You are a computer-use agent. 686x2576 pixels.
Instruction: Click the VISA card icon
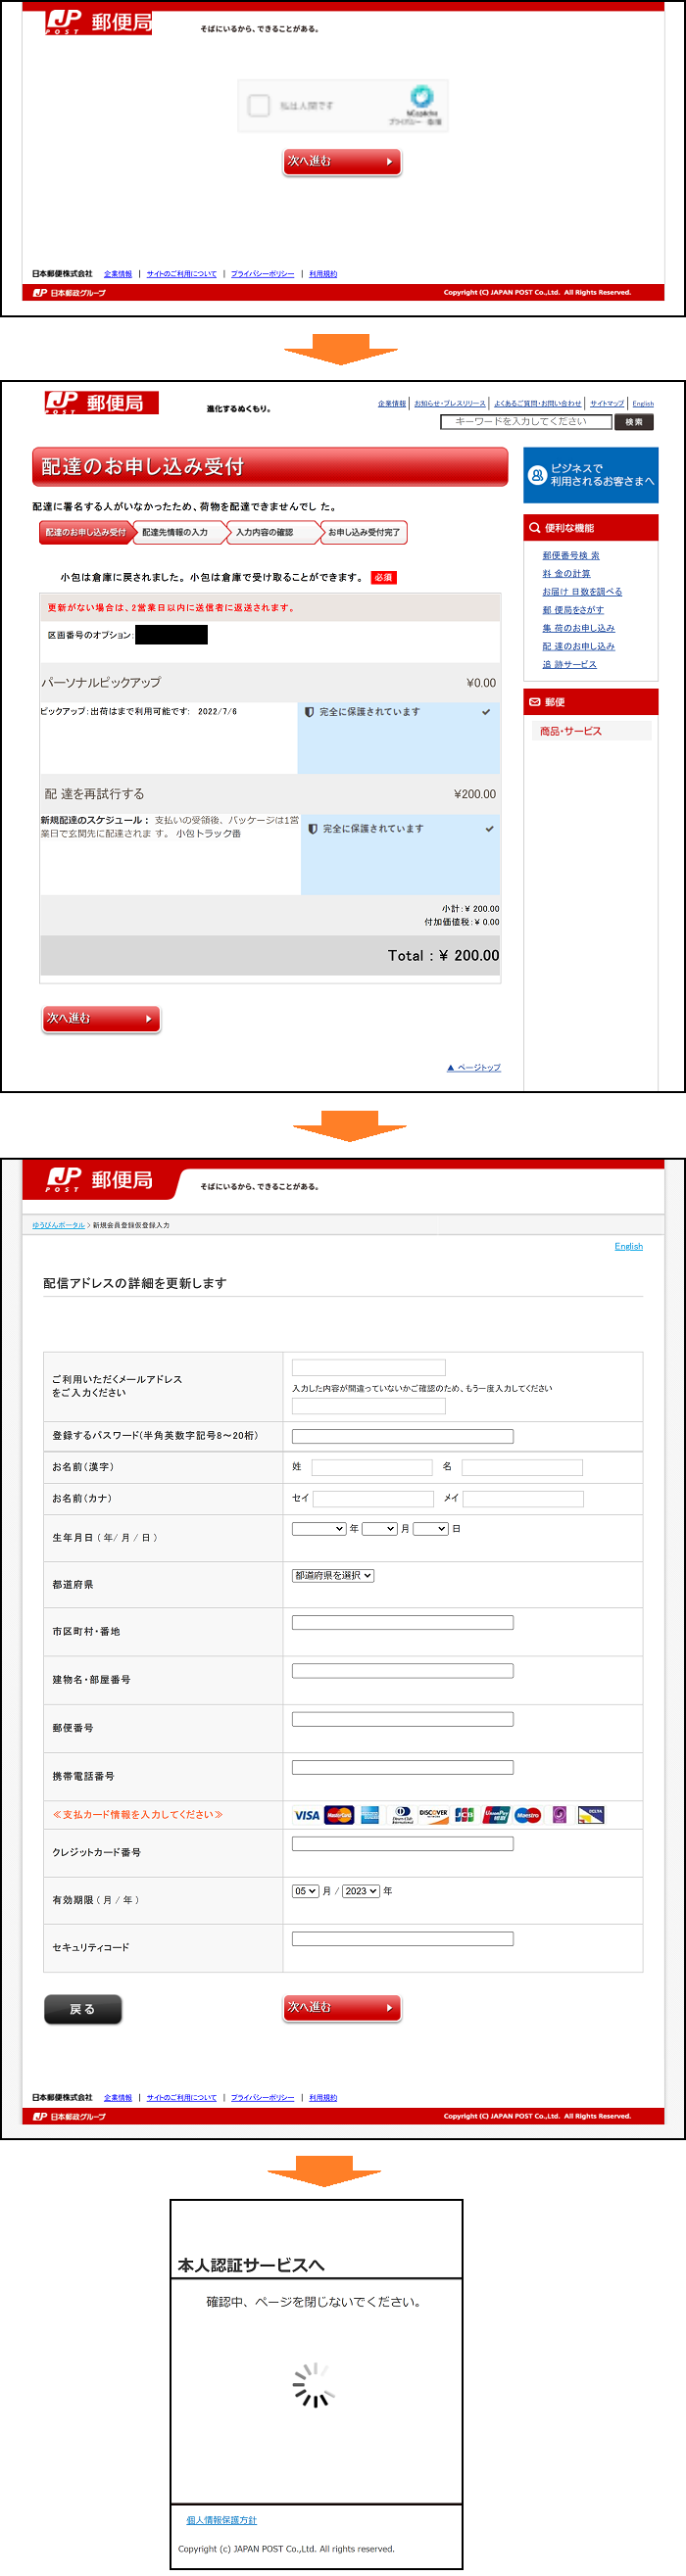tap(307, 1814)
